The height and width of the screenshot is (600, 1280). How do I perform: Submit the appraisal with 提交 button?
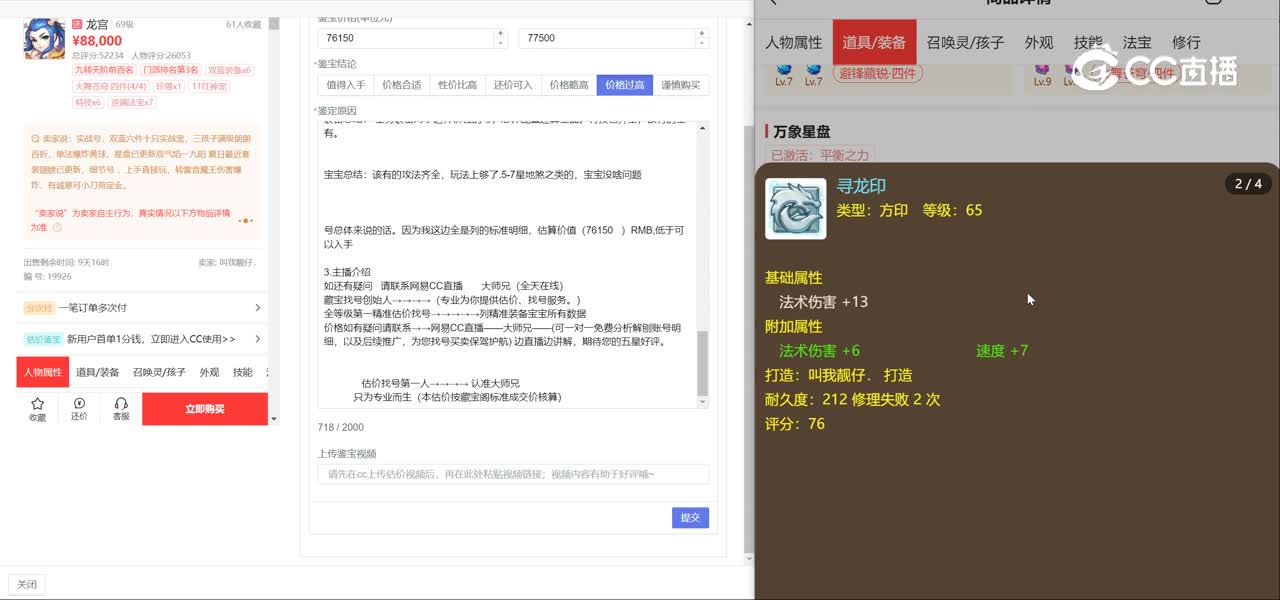690,518
